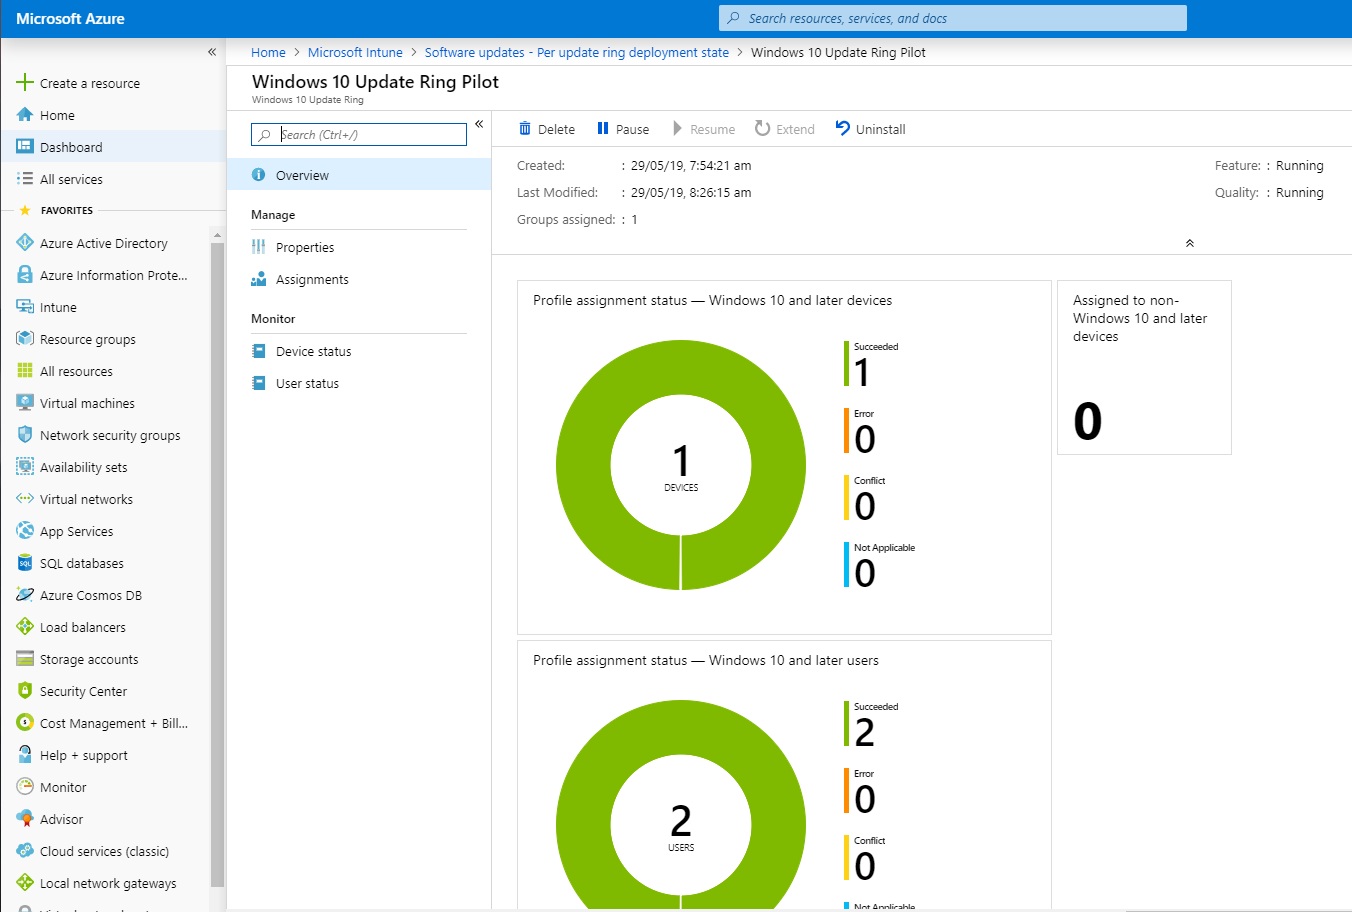Click the Create a resource plus icon
This screenshot has width=1352, height=912.
coord(25,83)
